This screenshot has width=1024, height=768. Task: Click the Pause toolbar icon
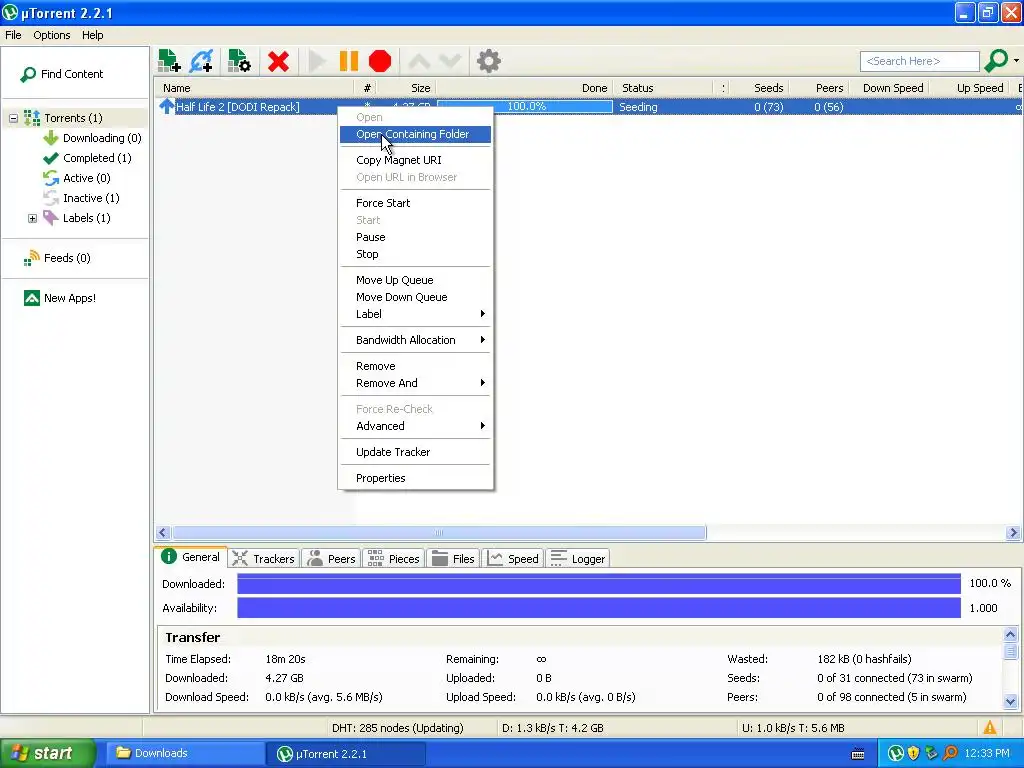[349, 61]
